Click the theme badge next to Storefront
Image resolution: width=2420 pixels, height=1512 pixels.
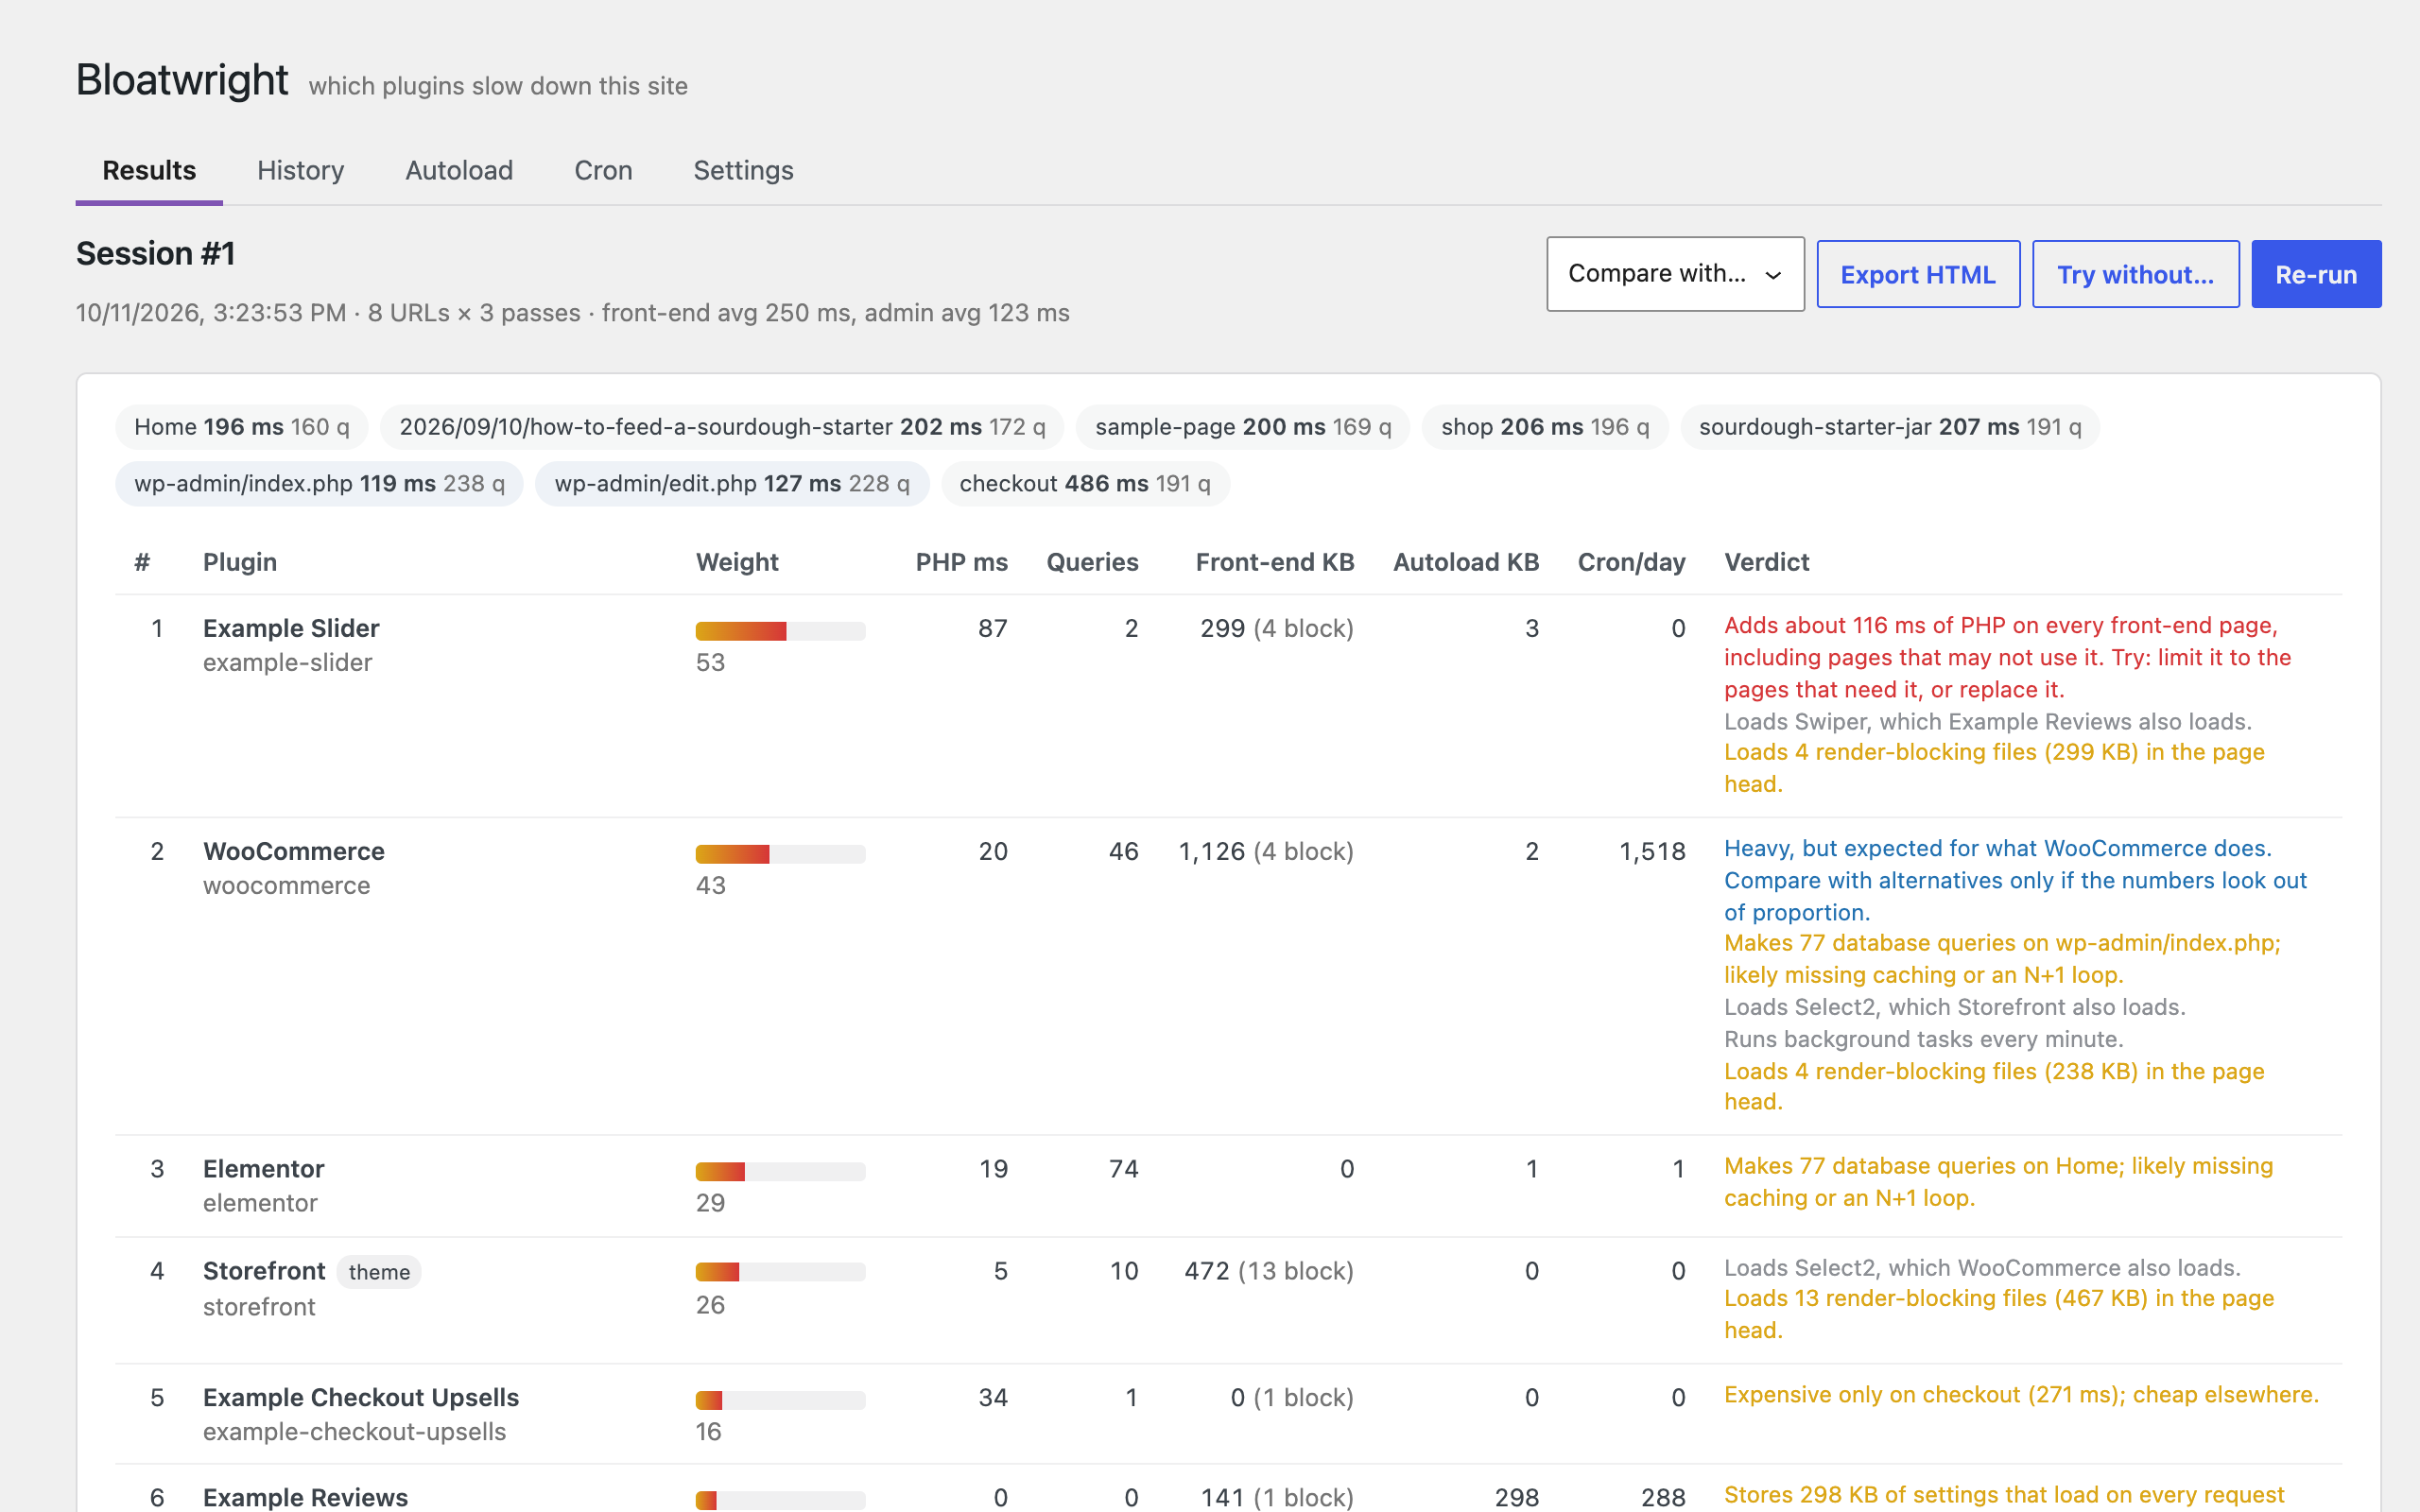(x=379, y=1272)
